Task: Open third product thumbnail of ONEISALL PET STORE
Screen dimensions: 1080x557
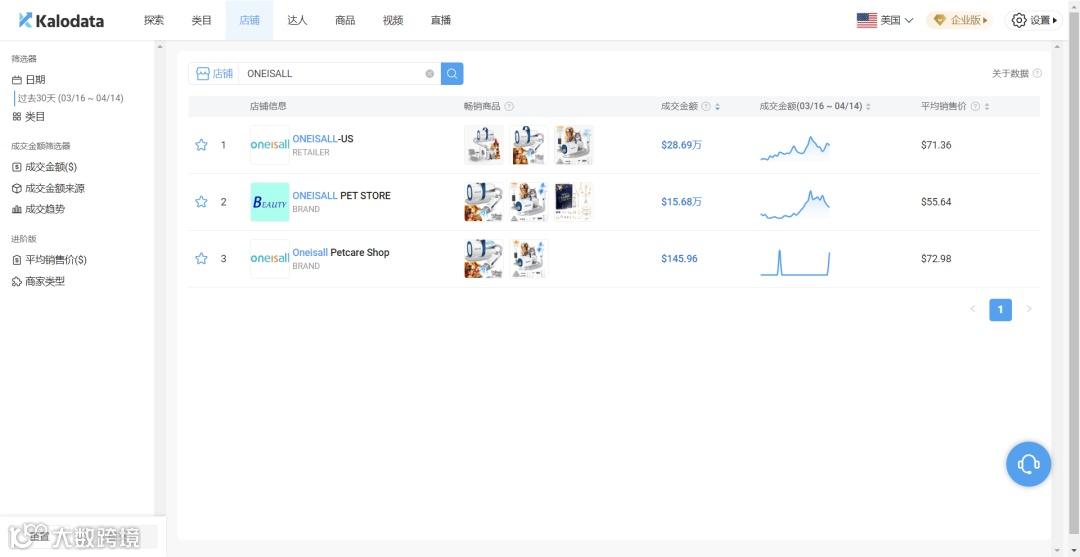Action: pos(573,202)
